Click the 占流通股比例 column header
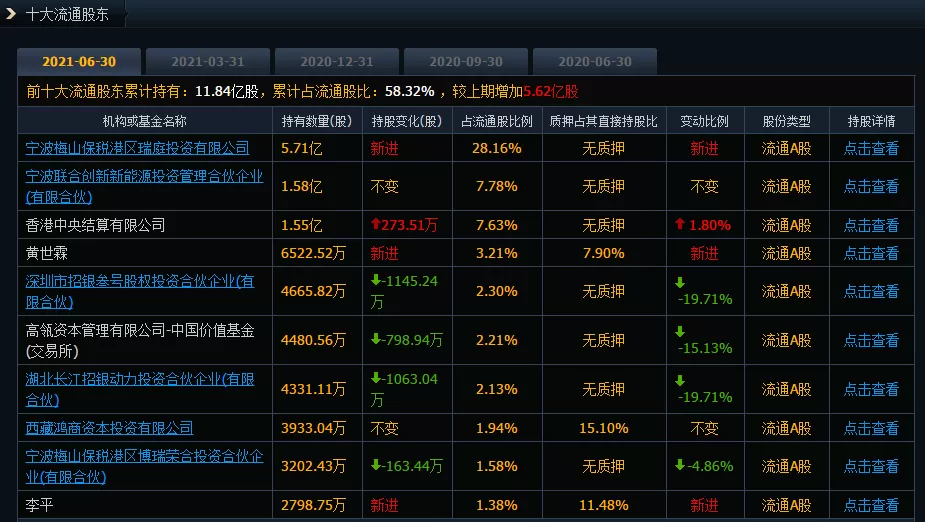925x522 pixels. click(497, 122)
